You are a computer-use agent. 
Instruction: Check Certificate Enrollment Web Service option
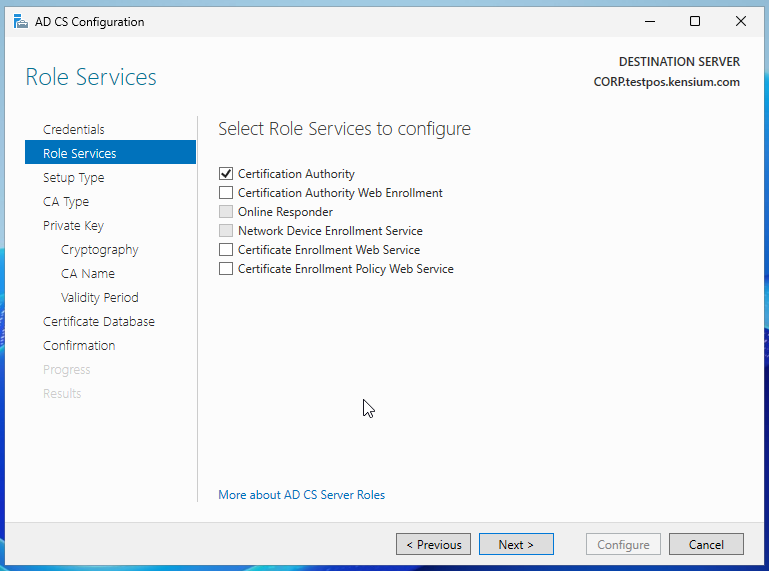pyautogui.click(x=226, y=250)
